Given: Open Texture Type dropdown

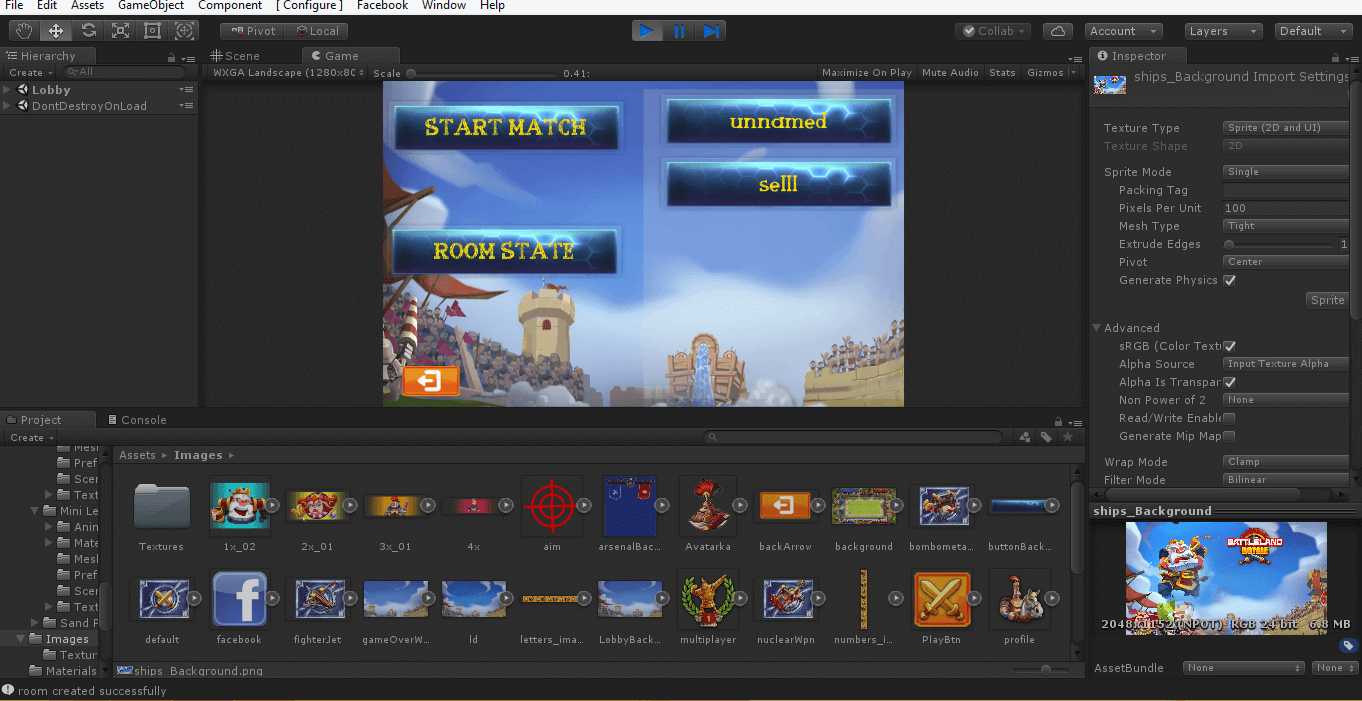Looking at the screenshot, I should (1286, 128).
